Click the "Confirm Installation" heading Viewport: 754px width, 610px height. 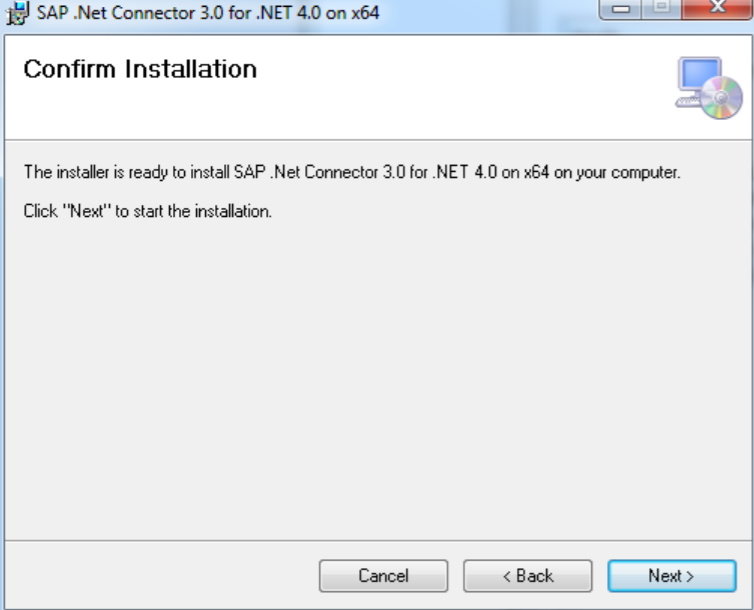pyautogui.click(x=140, y=69)
